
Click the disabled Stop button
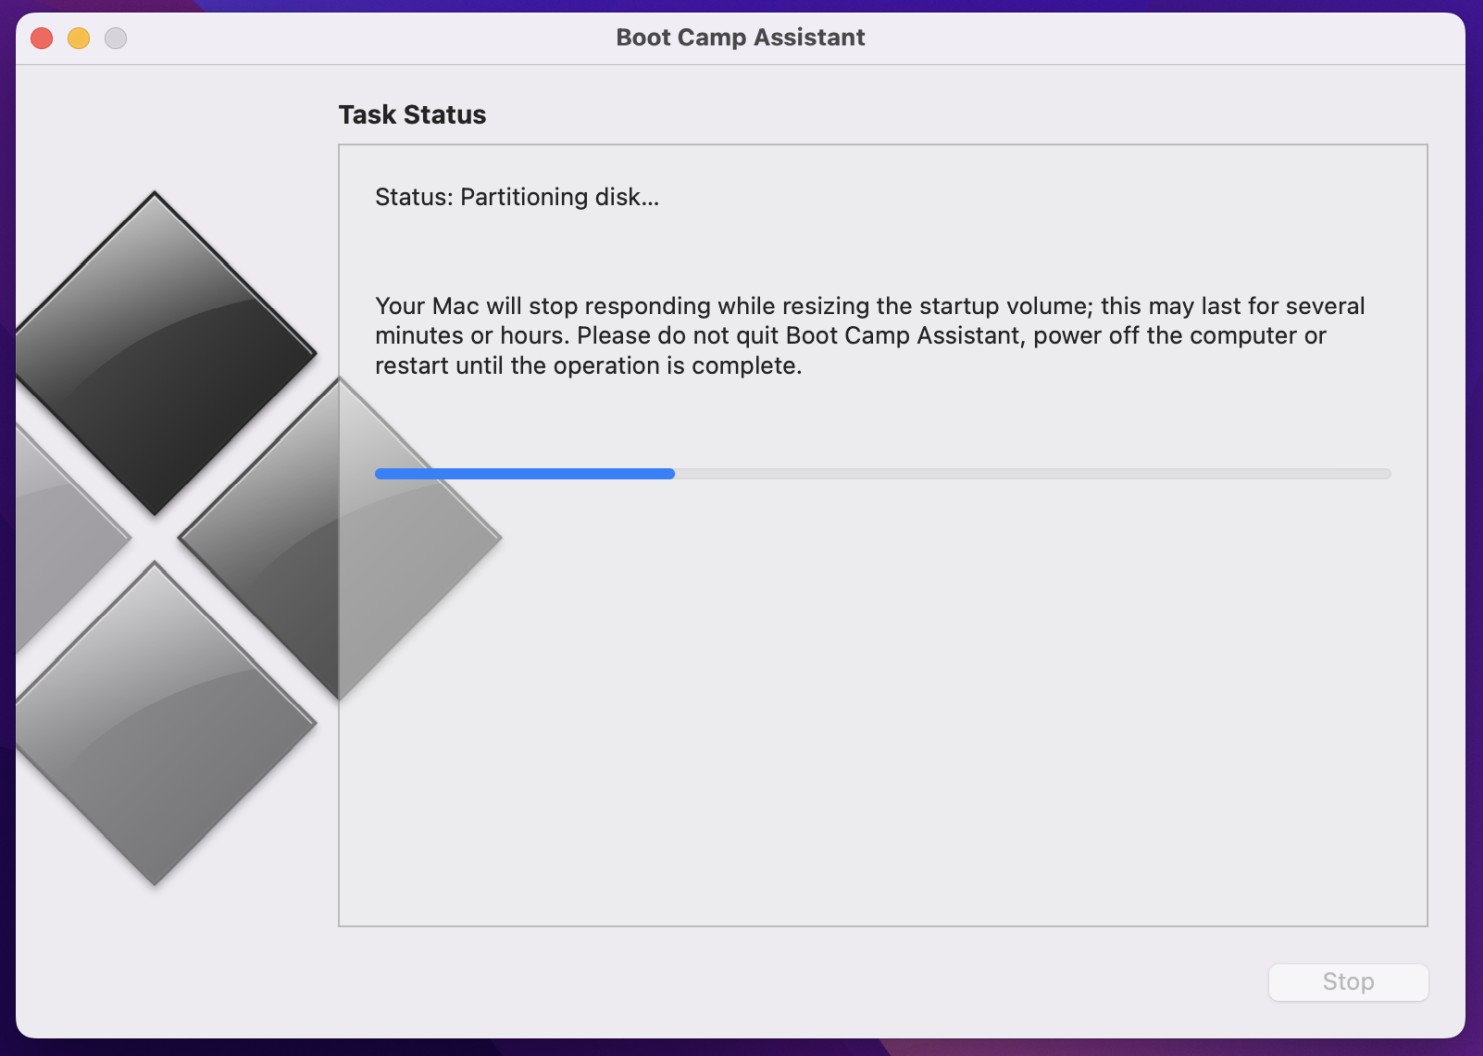click(x=1348, y=982)
